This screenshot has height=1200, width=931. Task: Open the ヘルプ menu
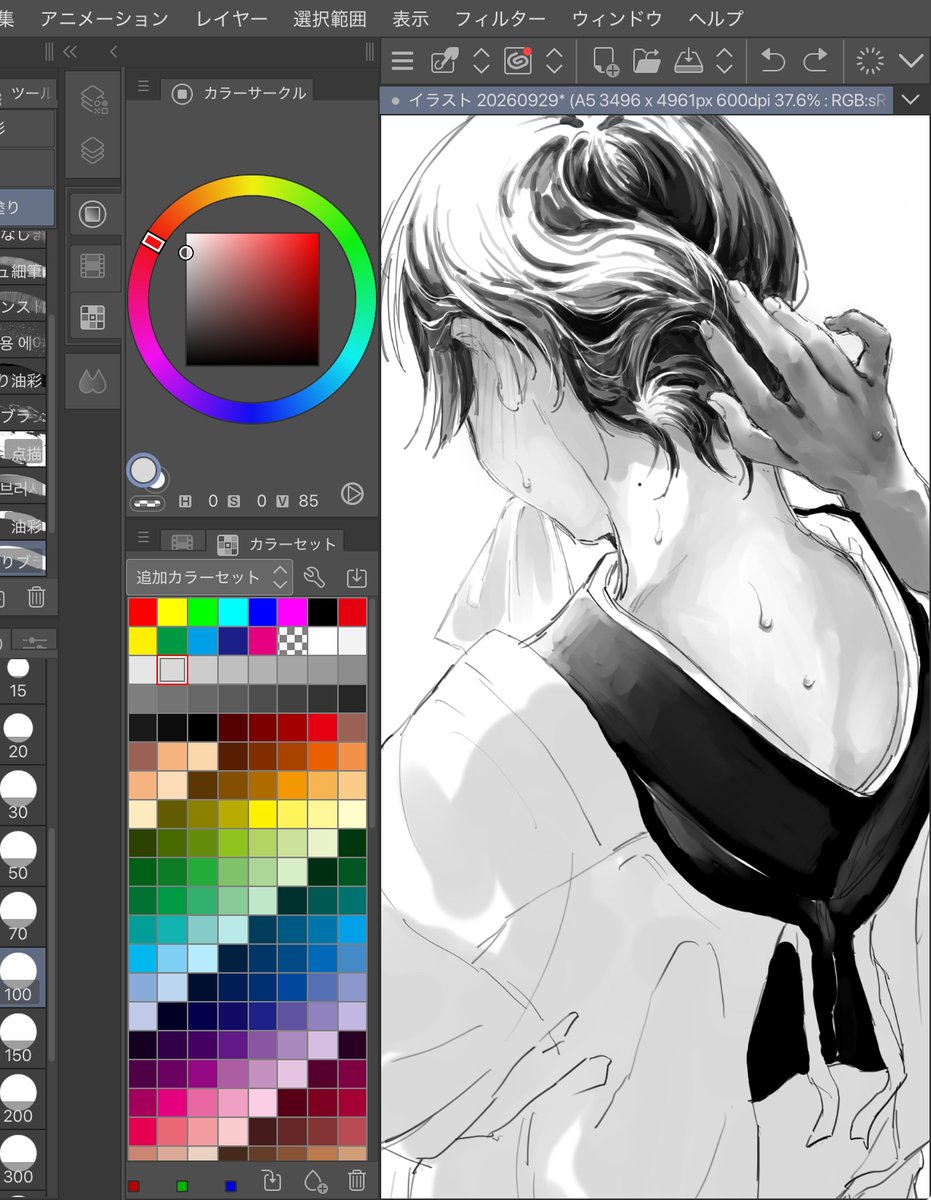716,18
